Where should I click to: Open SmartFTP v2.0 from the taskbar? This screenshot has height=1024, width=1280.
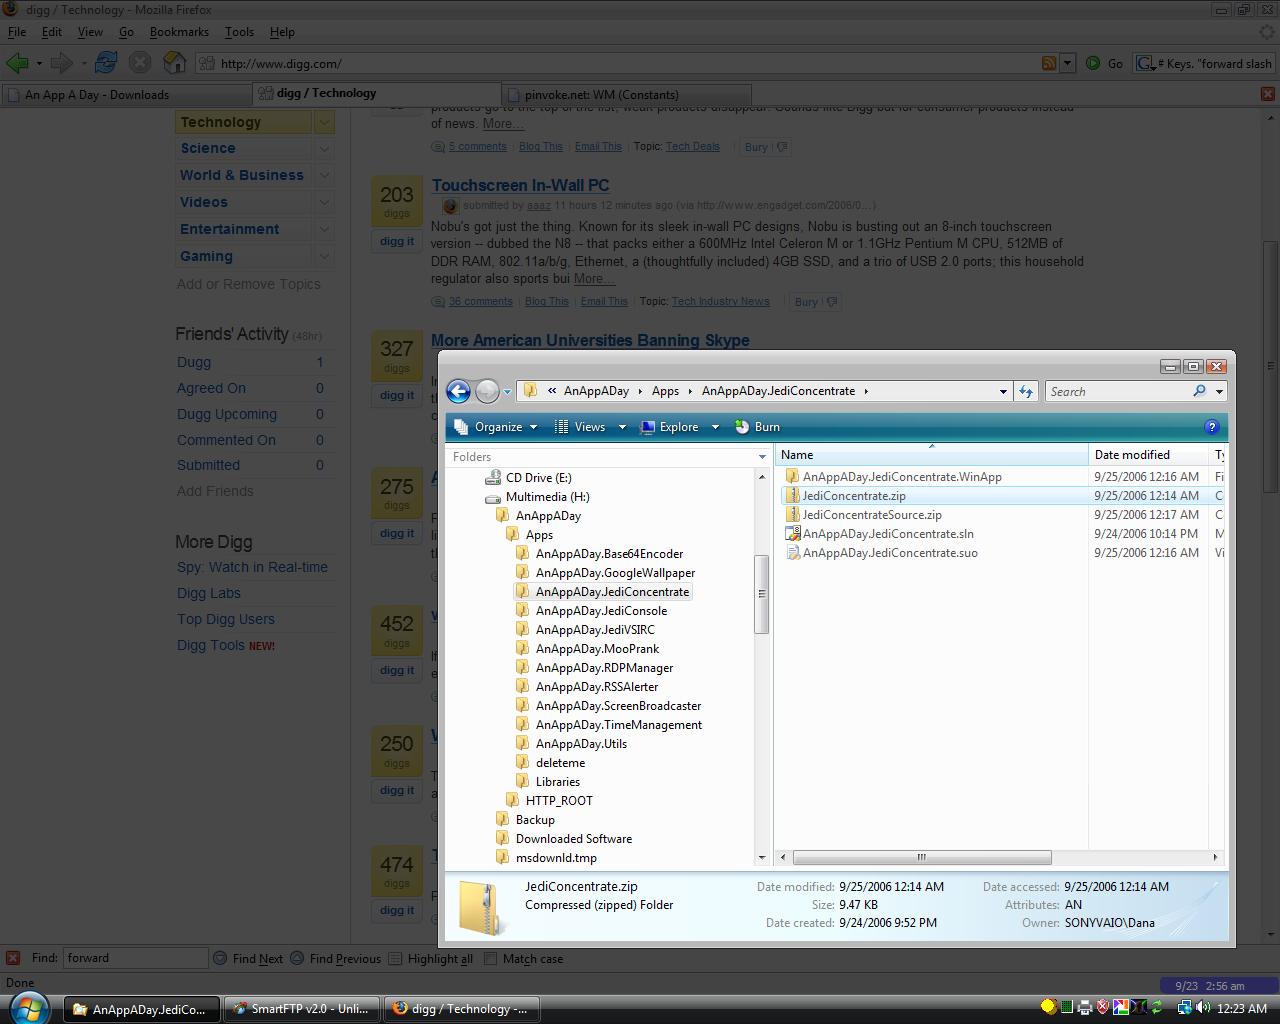pyautogui.click(x=302, y=1009)
